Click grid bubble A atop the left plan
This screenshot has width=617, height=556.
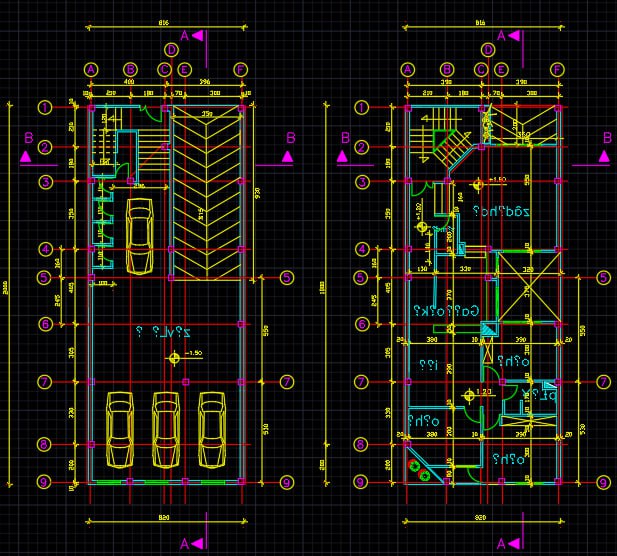coord(91,69)
